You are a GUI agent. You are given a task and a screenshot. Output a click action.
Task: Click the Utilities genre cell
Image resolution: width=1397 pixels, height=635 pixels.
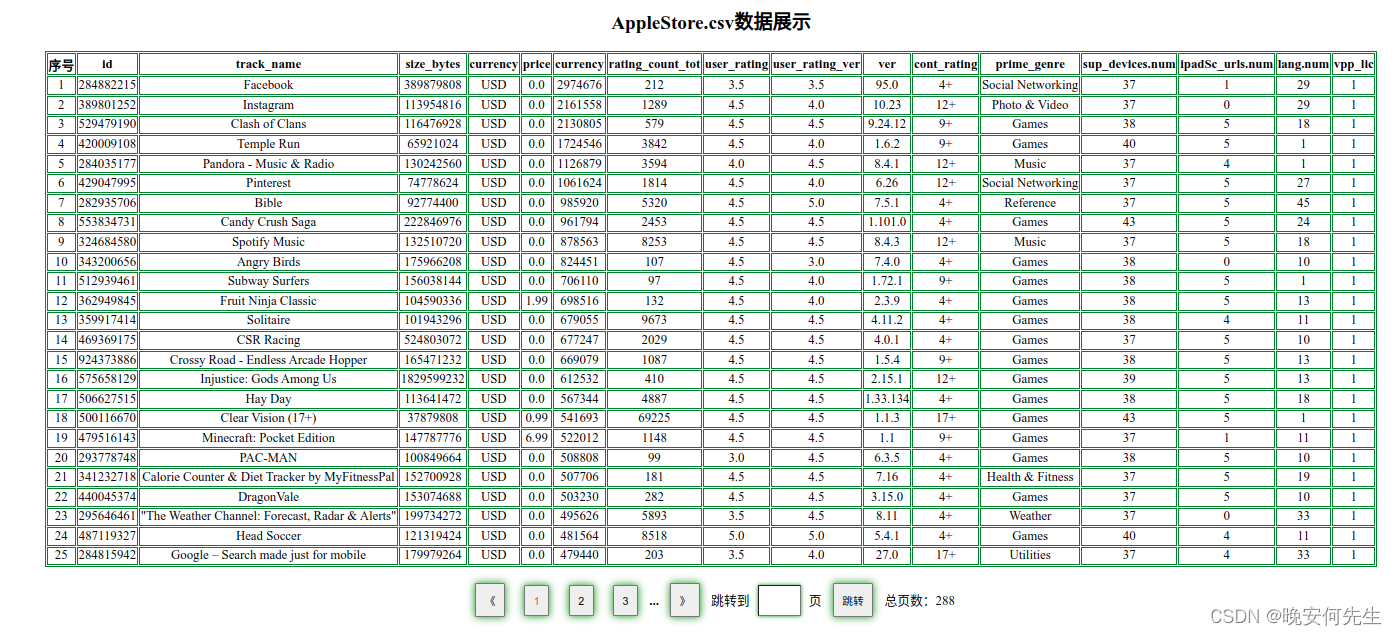[x=1030, y=555]
